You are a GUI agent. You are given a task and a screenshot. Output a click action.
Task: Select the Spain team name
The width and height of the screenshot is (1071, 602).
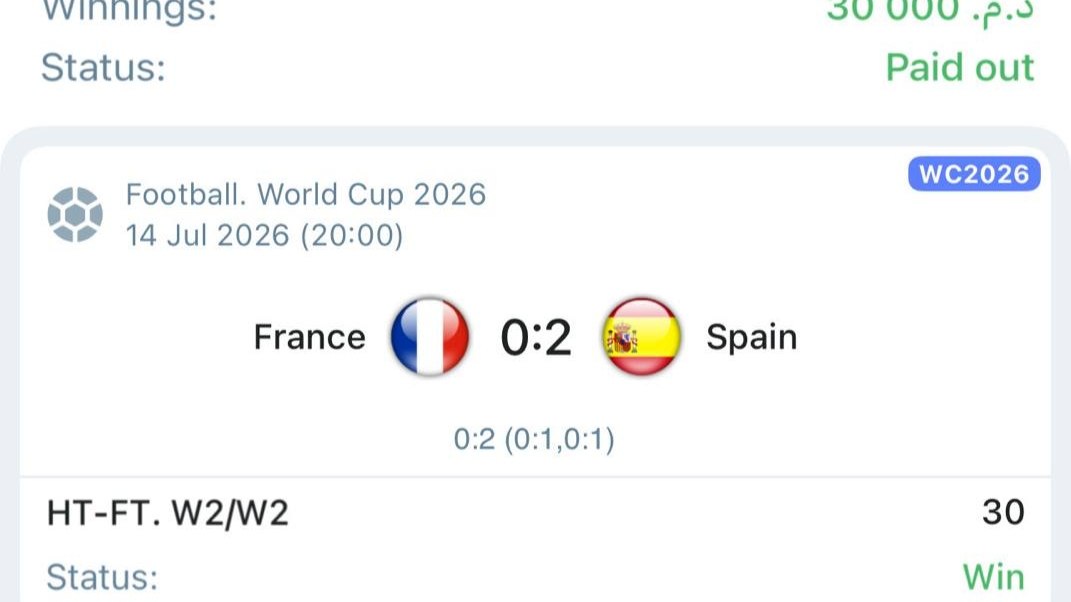[x=751, y=337]
